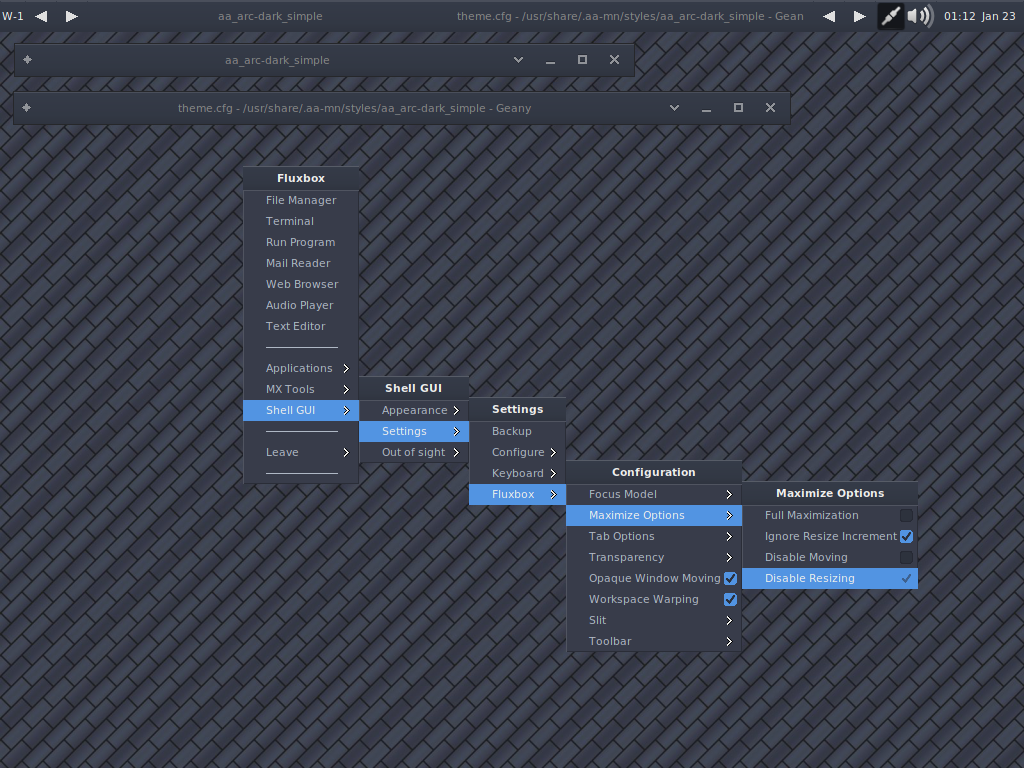Expand Focus Model submenu

[x=654, y=494]
